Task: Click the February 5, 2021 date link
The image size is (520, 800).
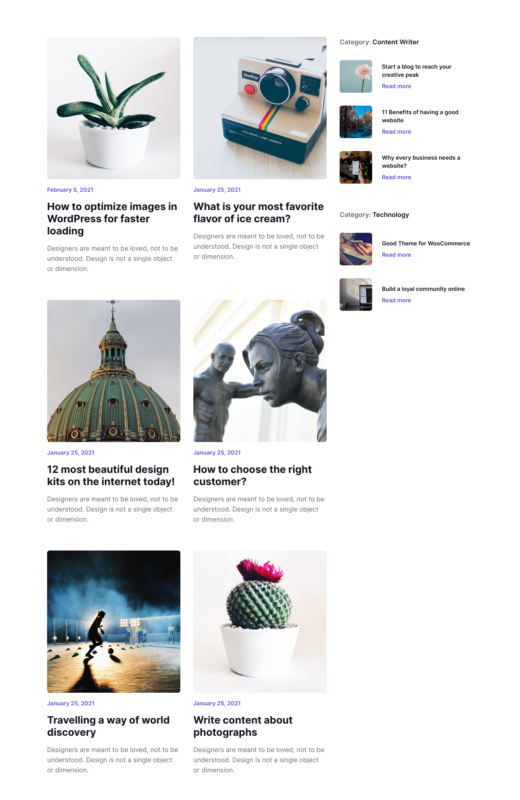Action: pyautogui.click(x=70, y=190)
